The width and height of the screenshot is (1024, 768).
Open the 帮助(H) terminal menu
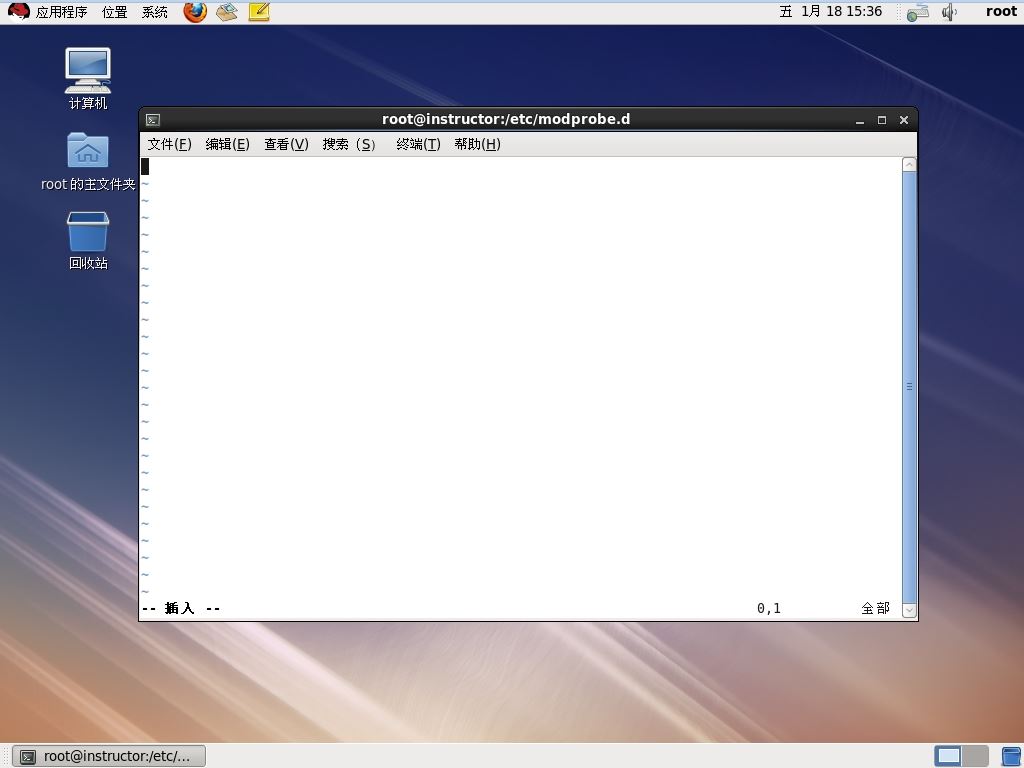(x=477, y=144)
